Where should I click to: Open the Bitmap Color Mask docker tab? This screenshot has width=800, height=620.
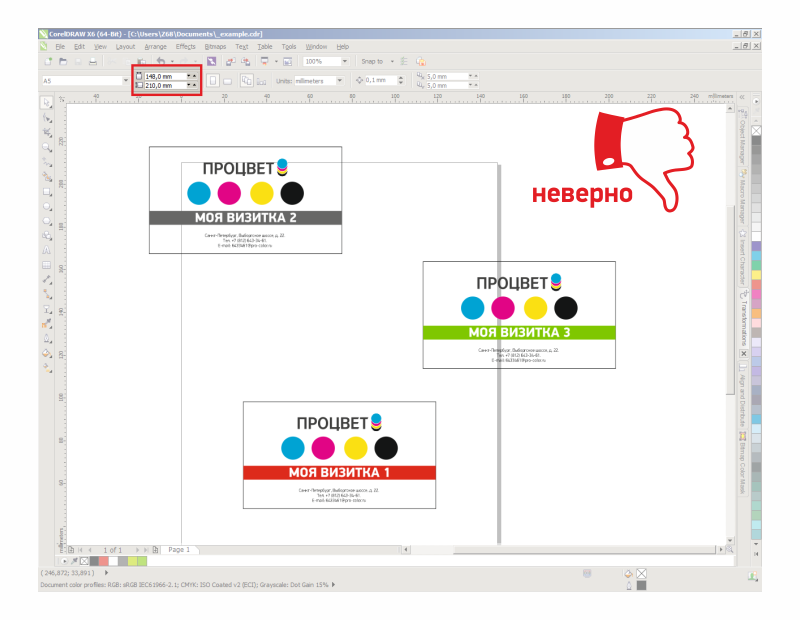(743, 464)
